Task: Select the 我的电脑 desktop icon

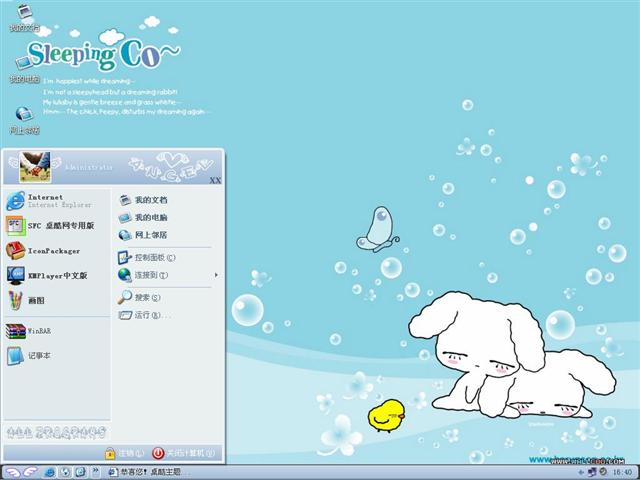Action: coord(24,69)
